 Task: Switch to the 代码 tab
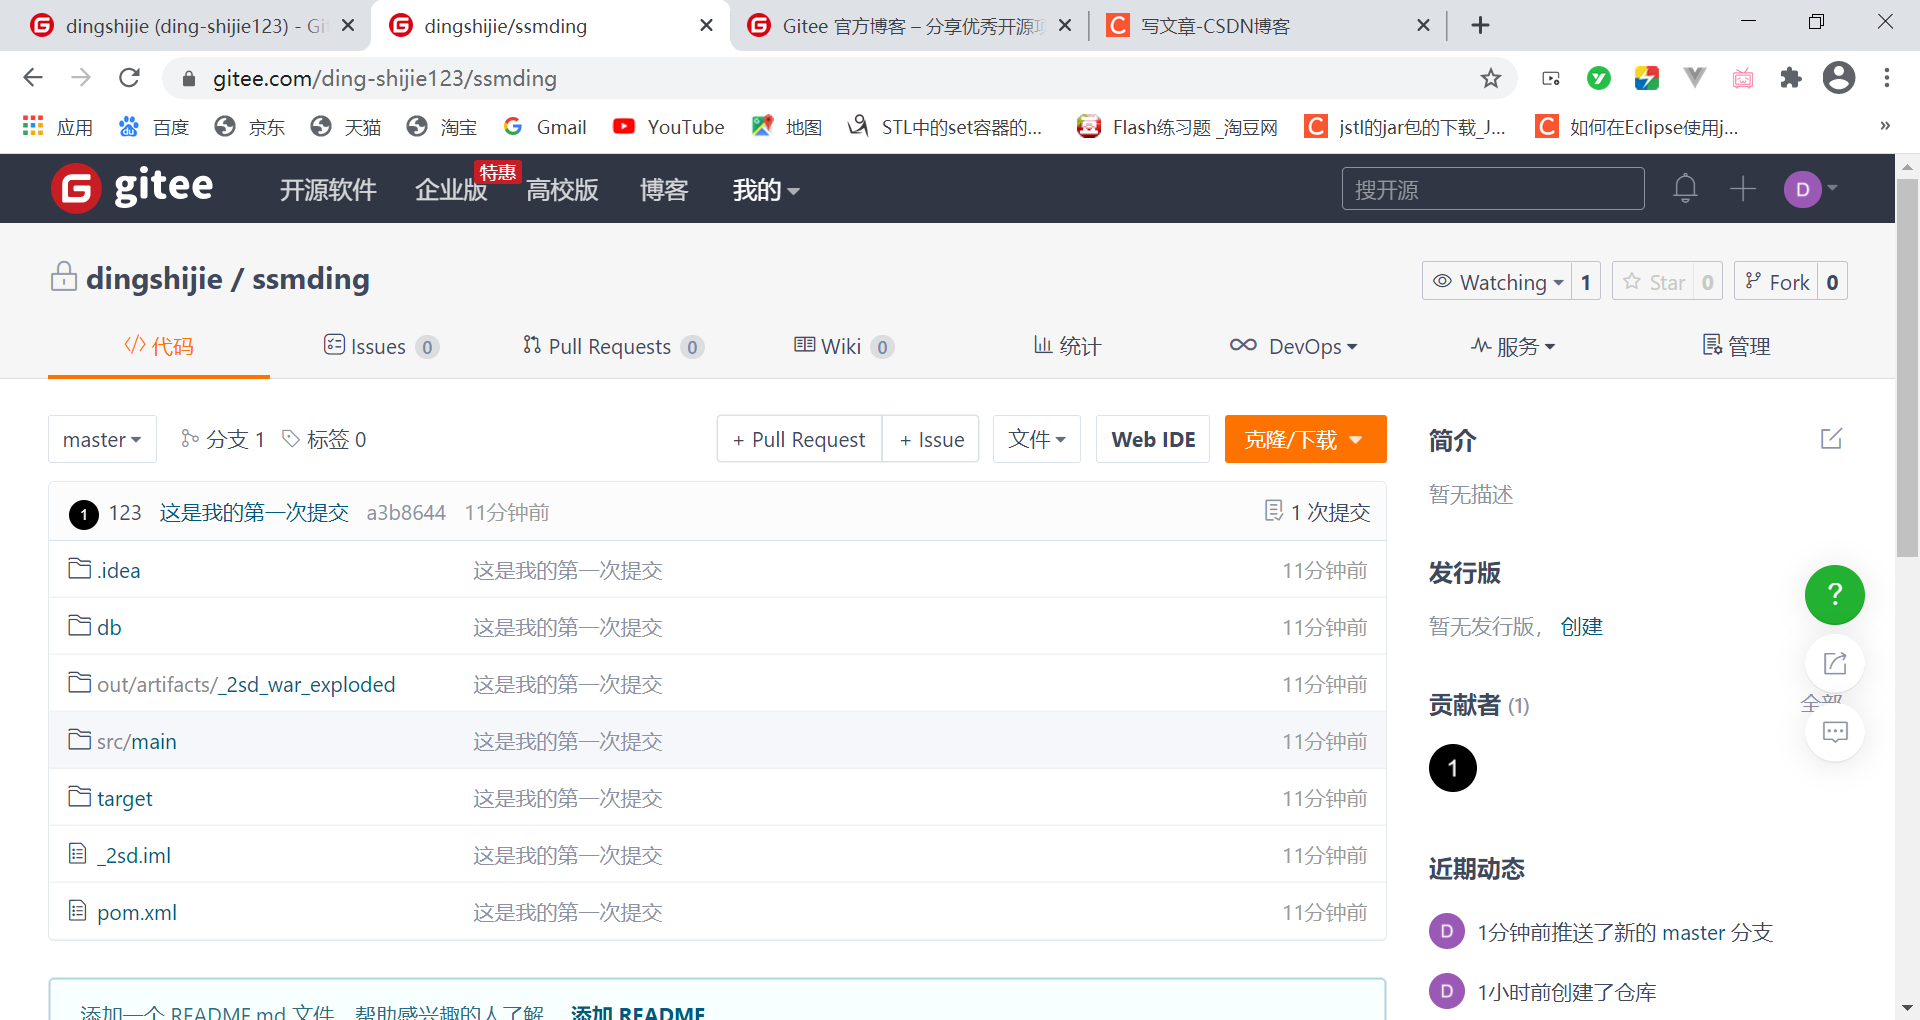[x=159, y=346]
